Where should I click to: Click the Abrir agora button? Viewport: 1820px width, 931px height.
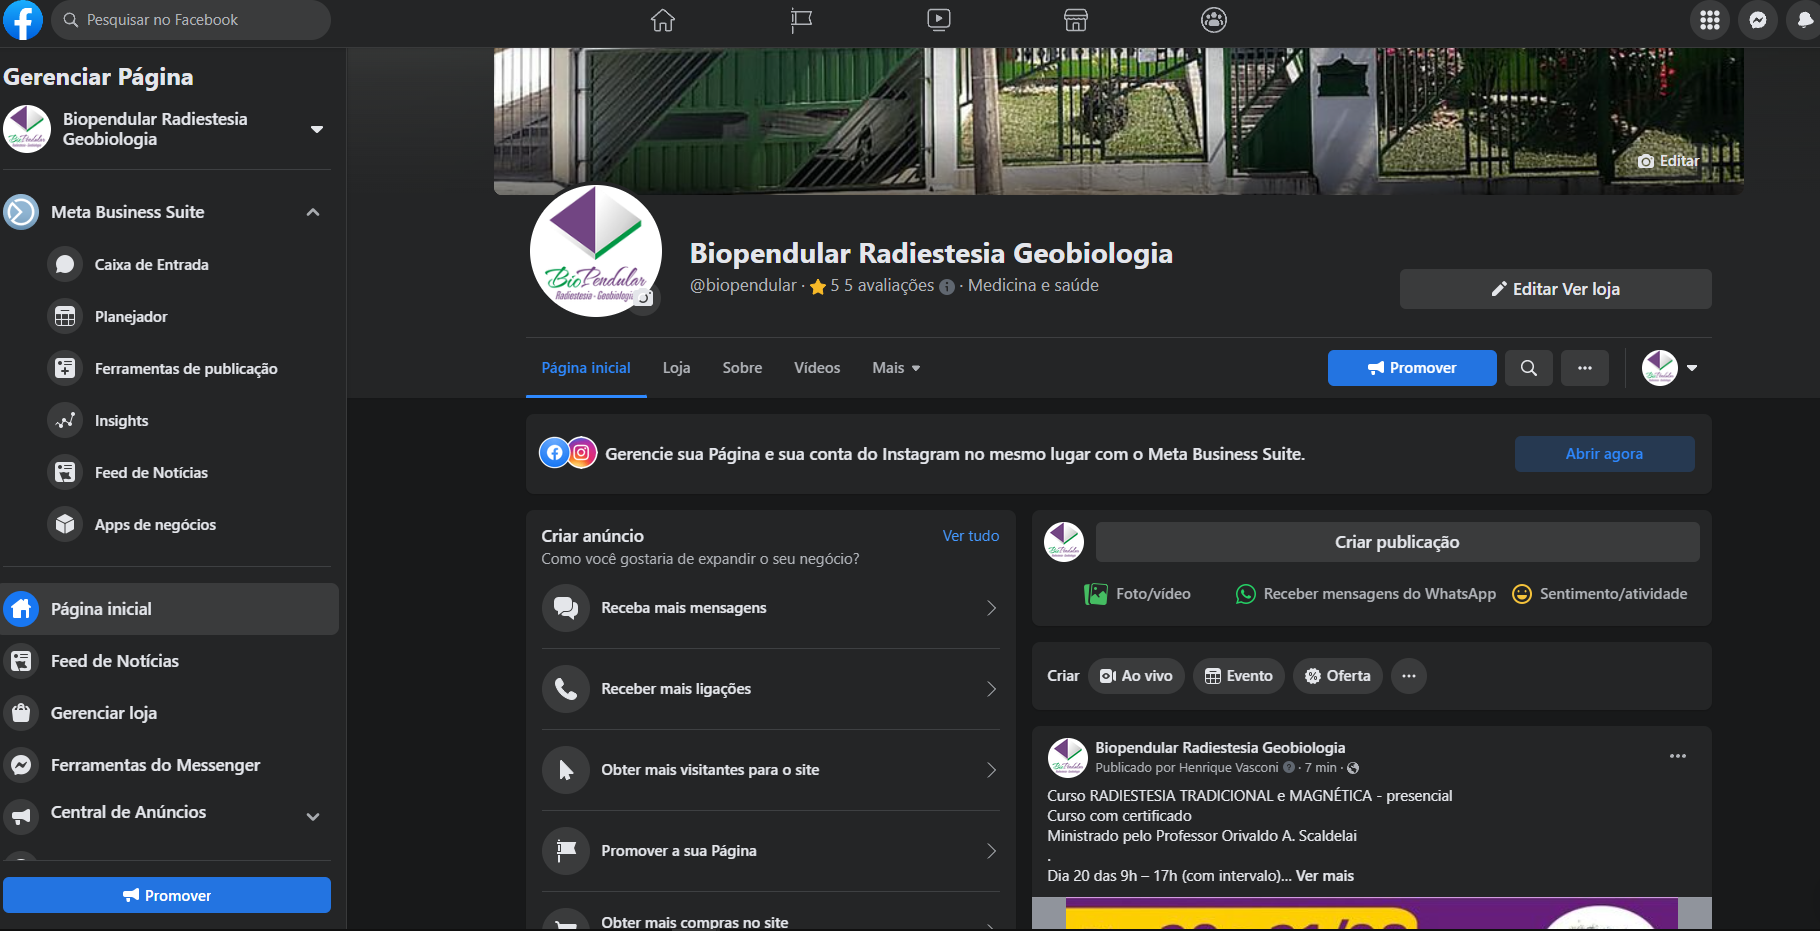pos(1604,454)
